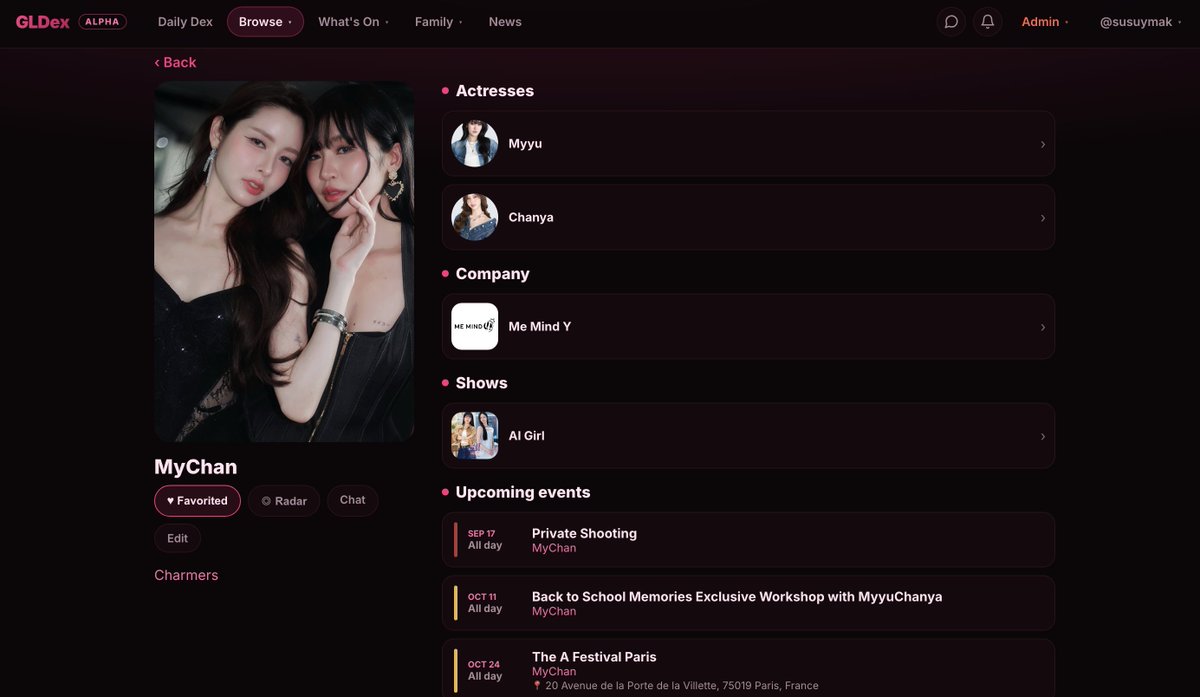Open the Charmers link

(186, 575)
